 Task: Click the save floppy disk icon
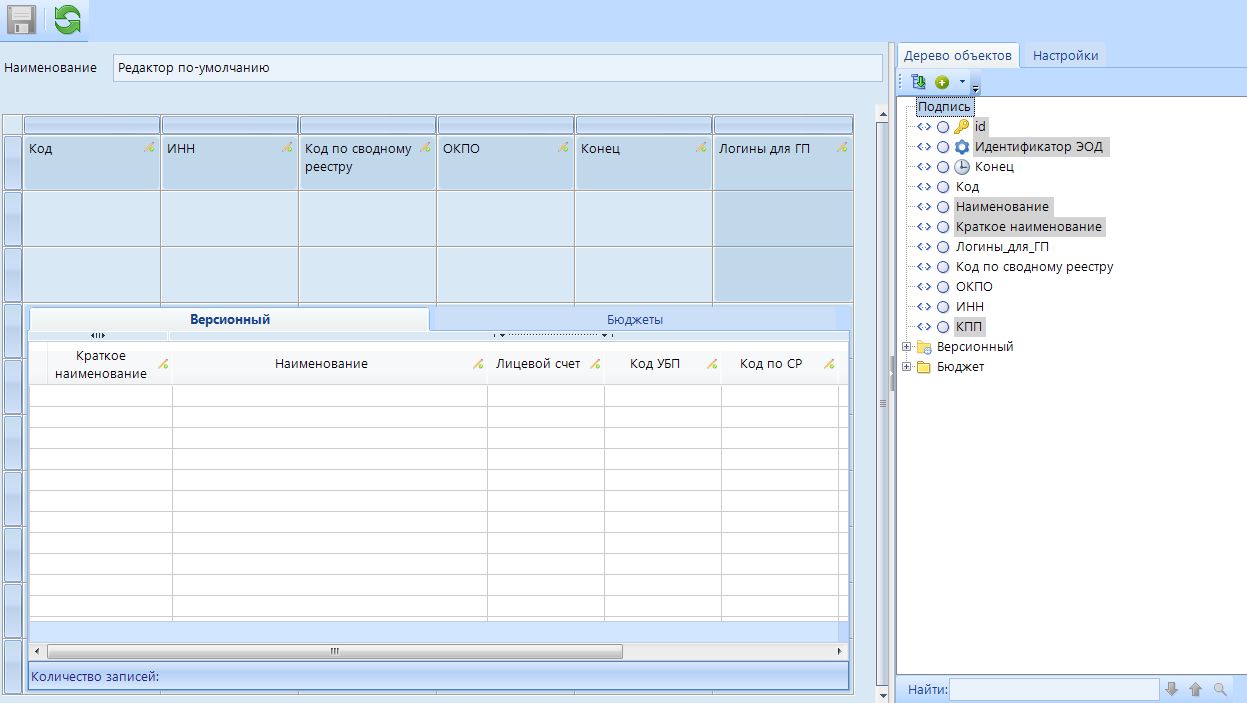21,20
